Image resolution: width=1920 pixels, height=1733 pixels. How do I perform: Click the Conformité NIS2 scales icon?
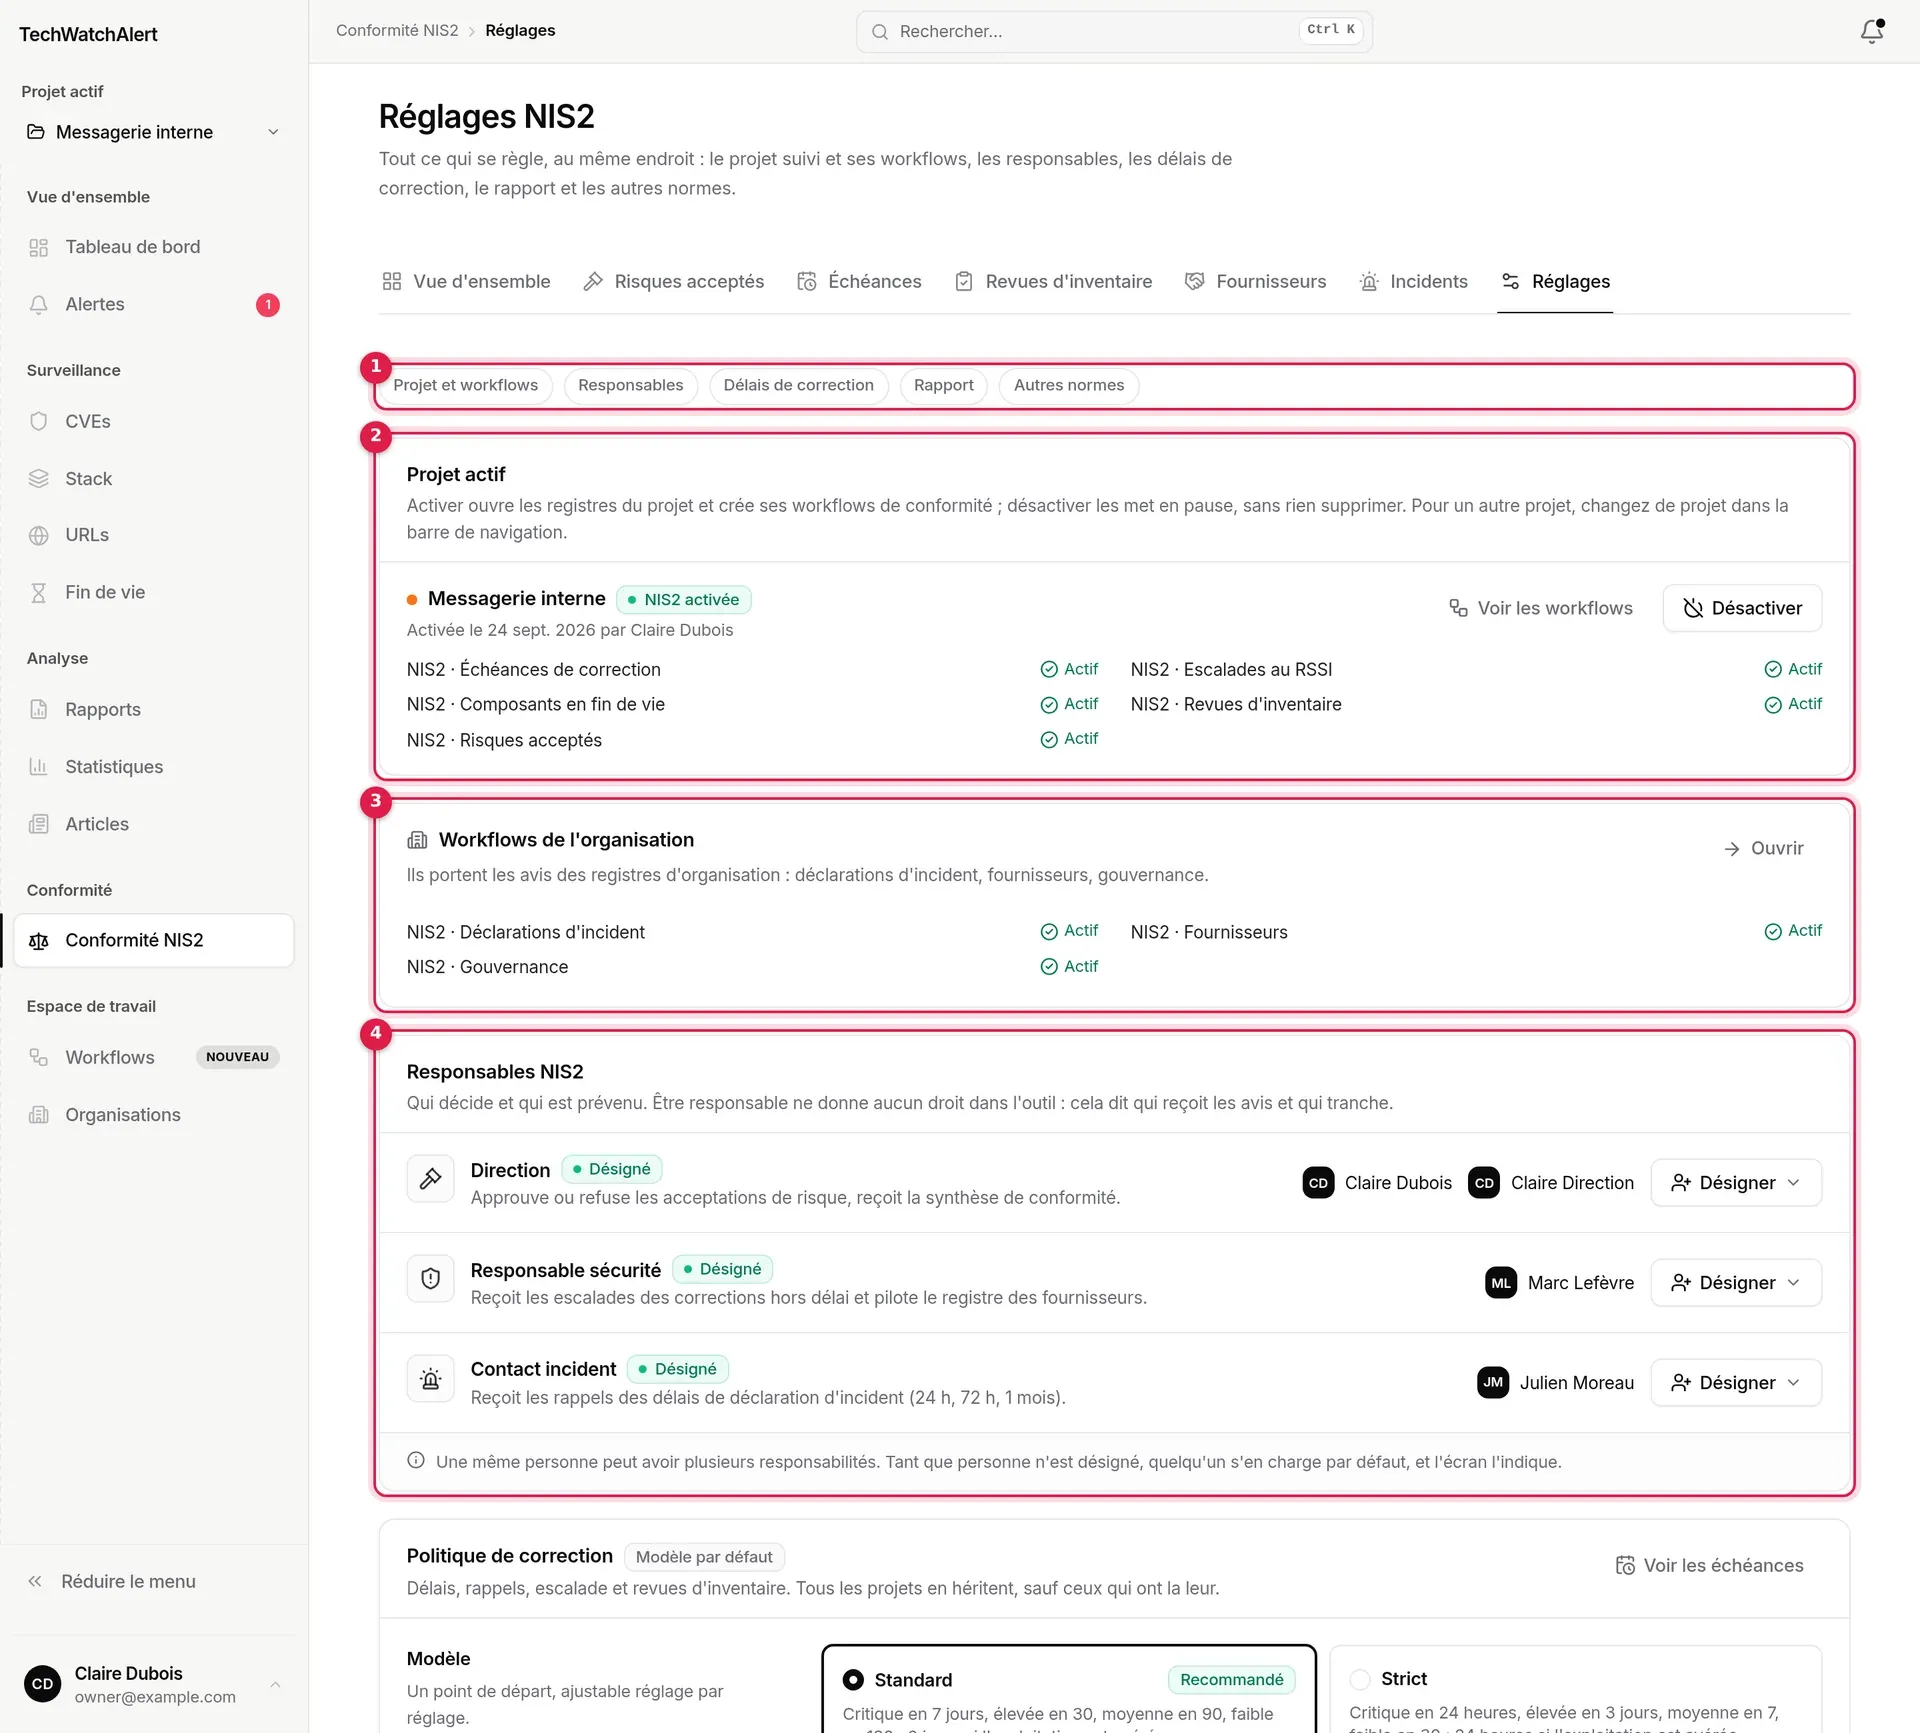tap(39, 941)
